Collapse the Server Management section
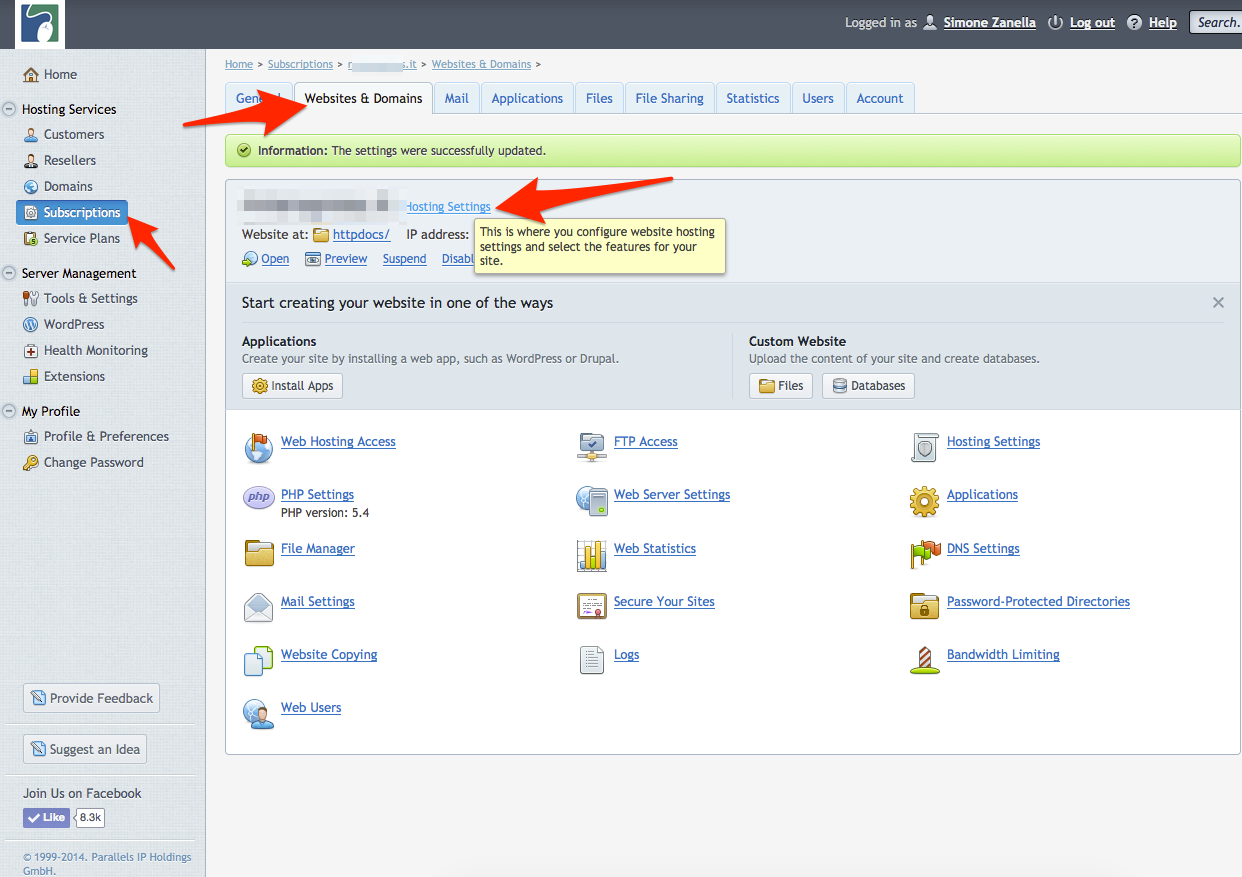This screenshot has width=1242, height=877. (10, 273)
